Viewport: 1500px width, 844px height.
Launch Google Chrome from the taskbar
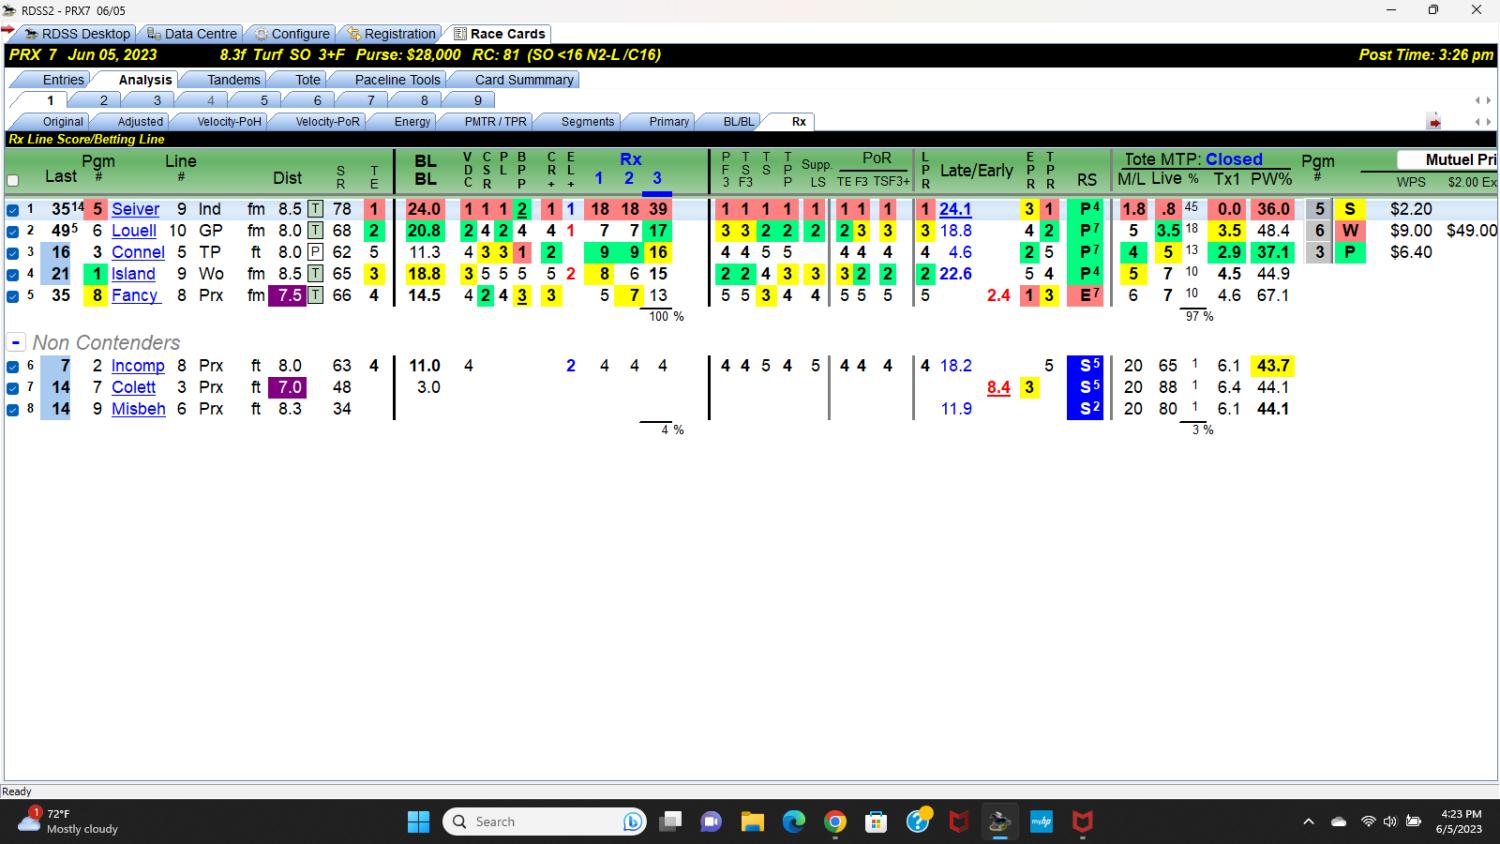click(835, 822)
